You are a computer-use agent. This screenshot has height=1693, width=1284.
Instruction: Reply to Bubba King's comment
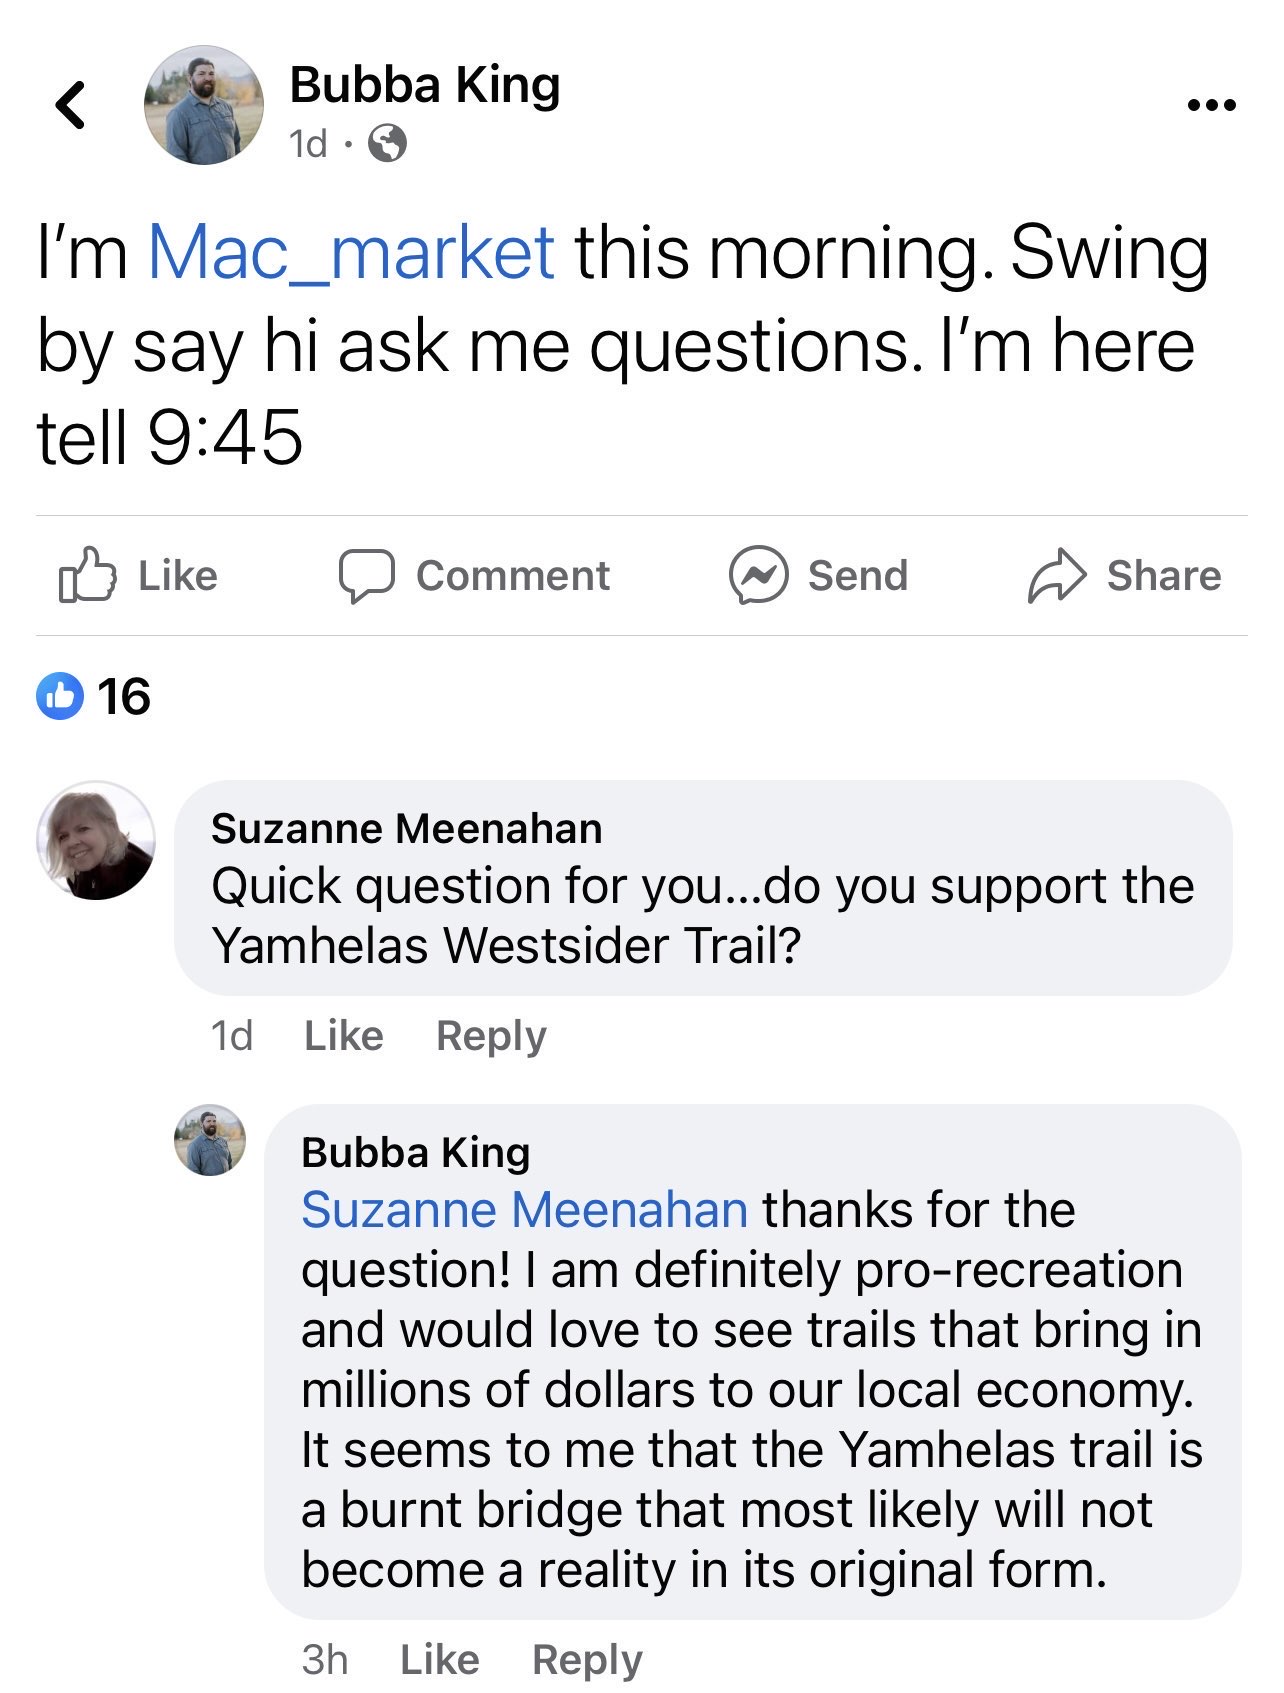tap(587, 1660)
